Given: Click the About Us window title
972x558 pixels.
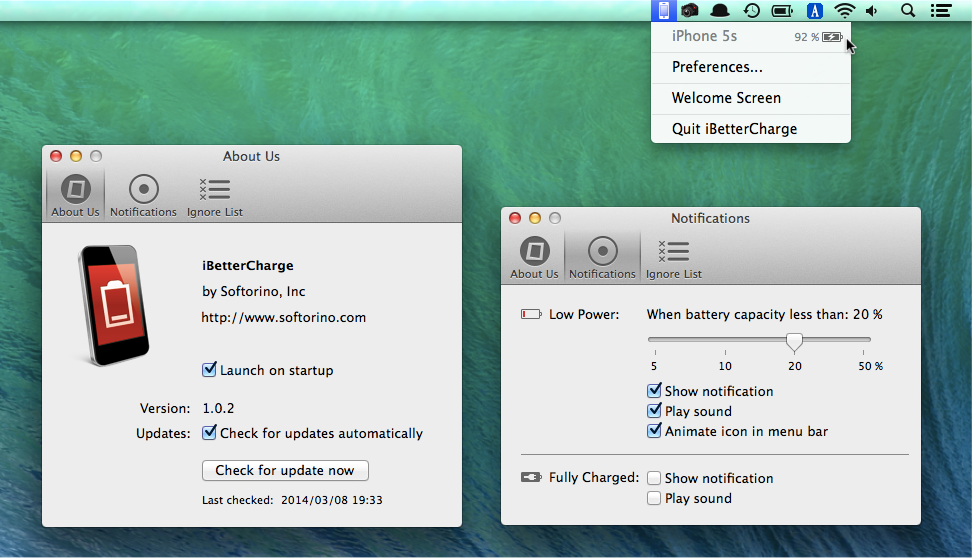Looking at the screenshot, I should 251,156.
